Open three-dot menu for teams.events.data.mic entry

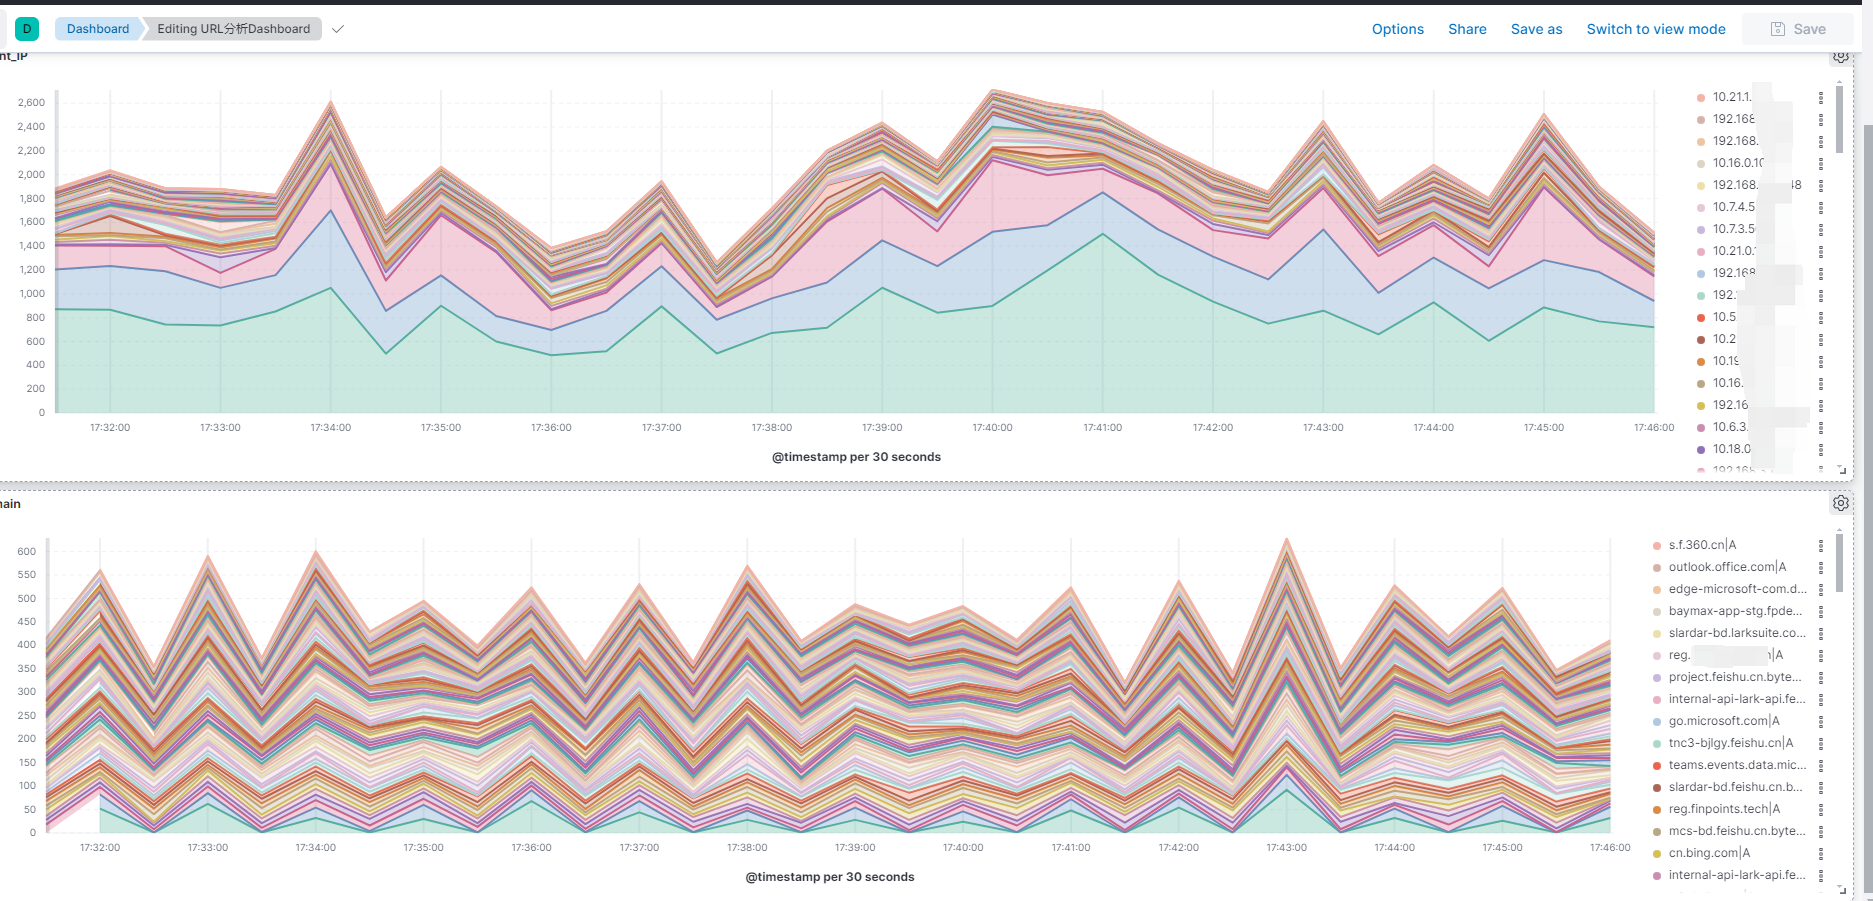tap(1821, 765)
